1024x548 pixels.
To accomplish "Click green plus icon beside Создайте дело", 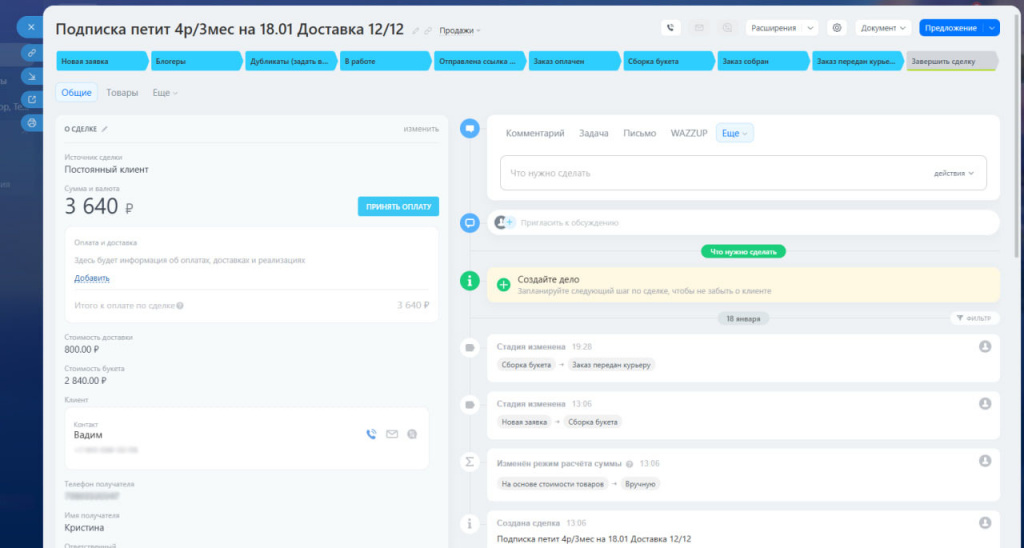I will pyautogui.click(x=503, y=285).
